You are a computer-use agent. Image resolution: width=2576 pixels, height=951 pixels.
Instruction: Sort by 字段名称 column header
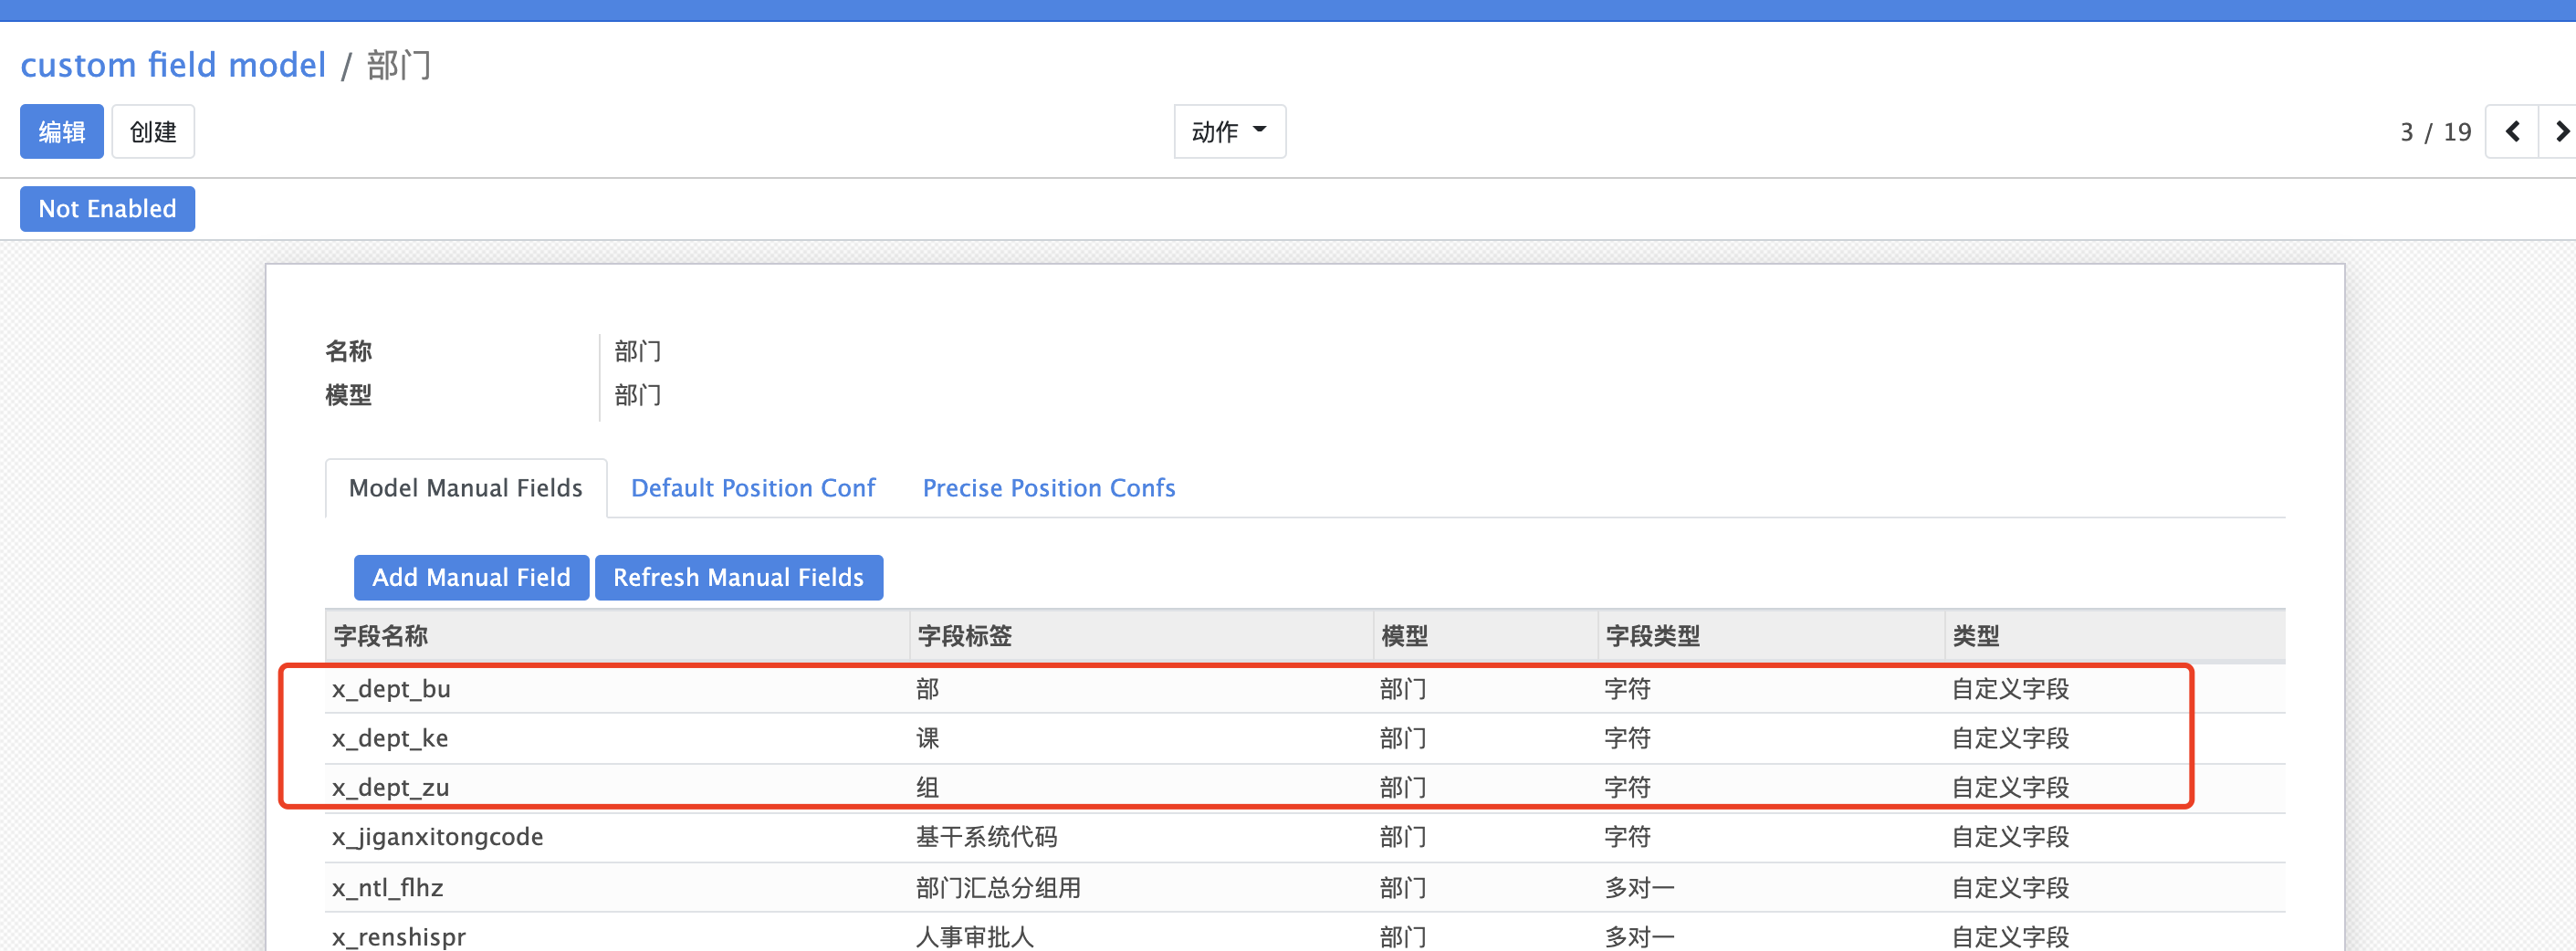point(381,636)
